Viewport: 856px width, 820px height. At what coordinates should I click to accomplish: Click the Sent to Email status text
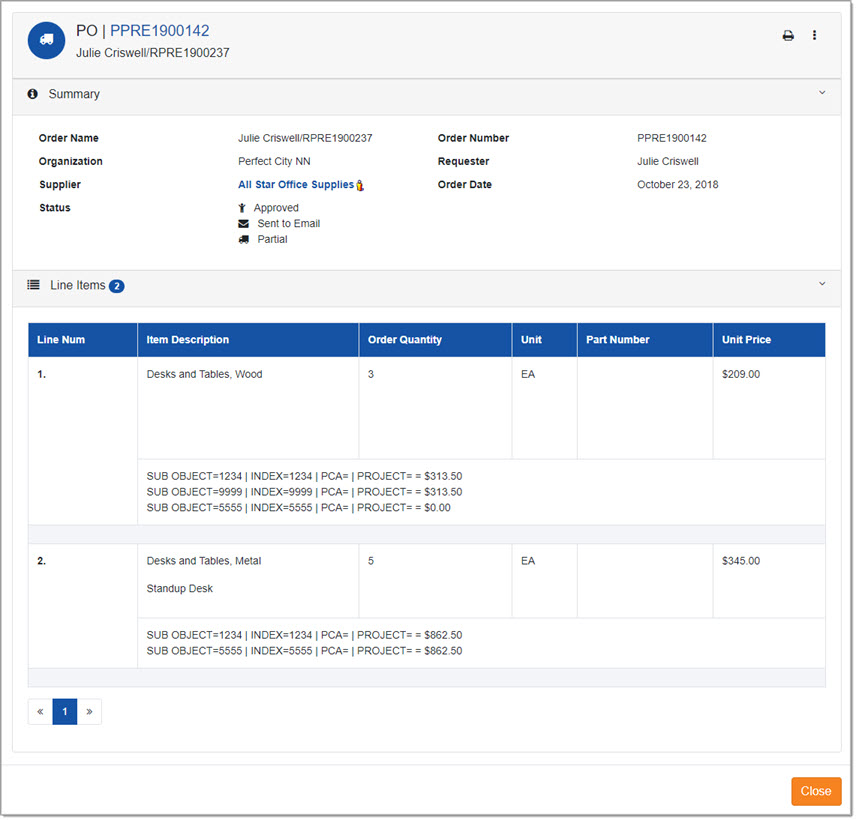point(289,224)
